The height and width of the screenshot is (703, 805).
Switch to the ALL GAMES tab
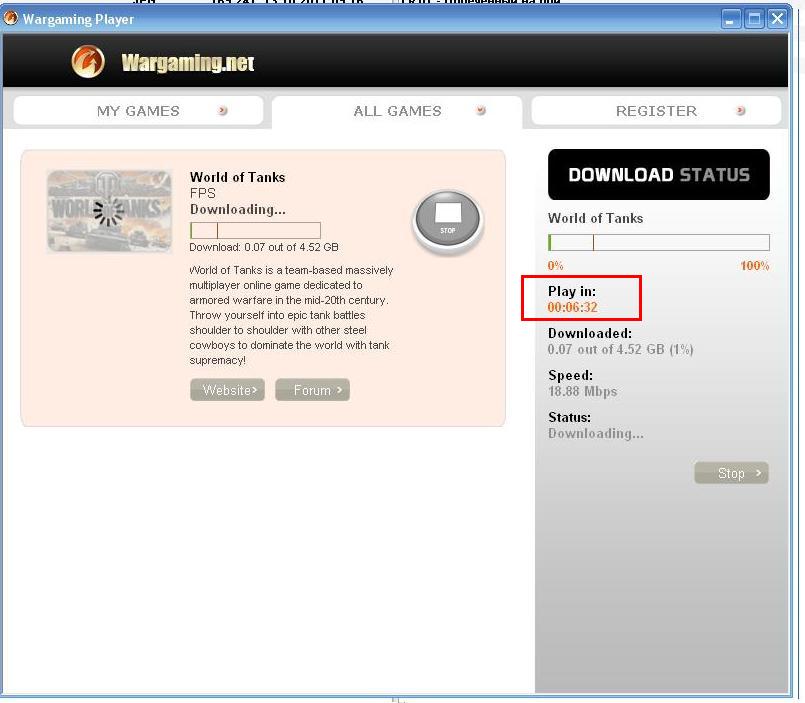pyautogui.click(x=397, y=111)
